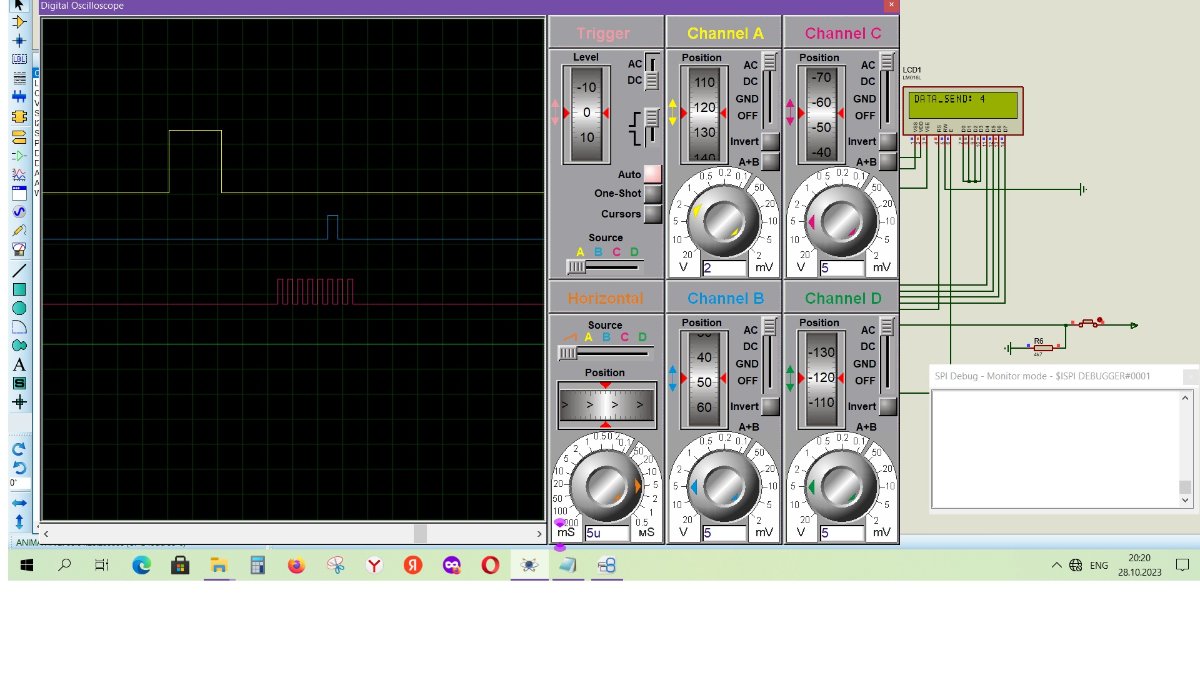Open File Explorer from the taskbar
Image resolution: width=1200 pixels, height=675 pixels.
pyautogui.click(x=218, y=565)
